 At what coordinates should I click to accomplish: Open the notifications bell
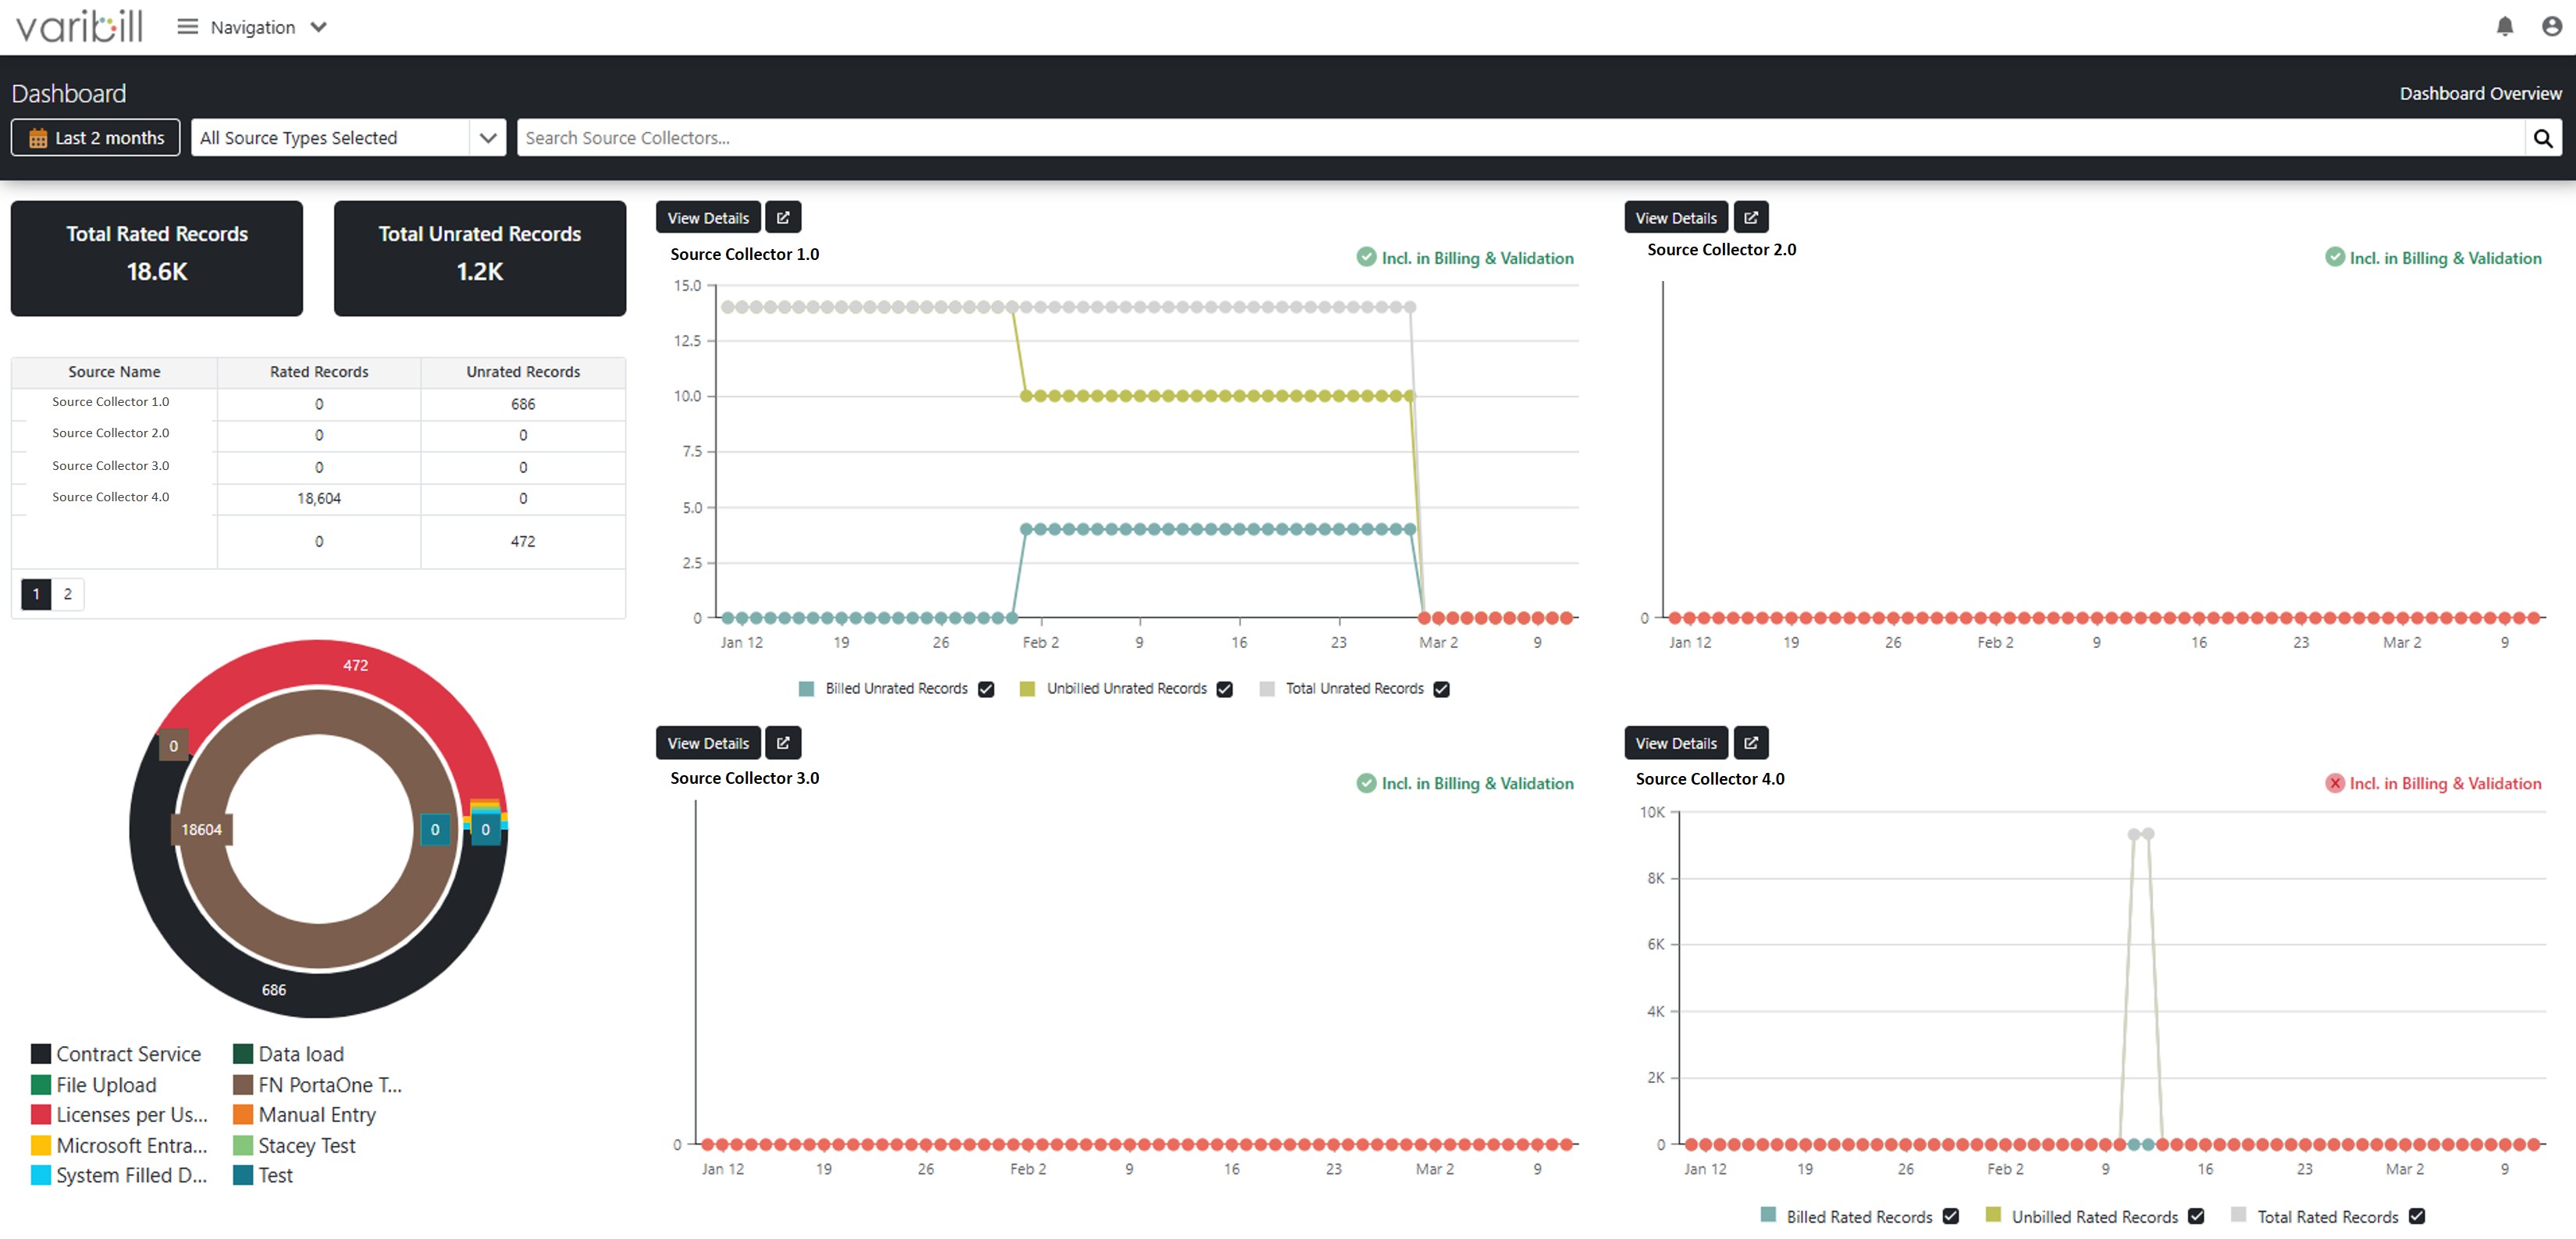2506,27
